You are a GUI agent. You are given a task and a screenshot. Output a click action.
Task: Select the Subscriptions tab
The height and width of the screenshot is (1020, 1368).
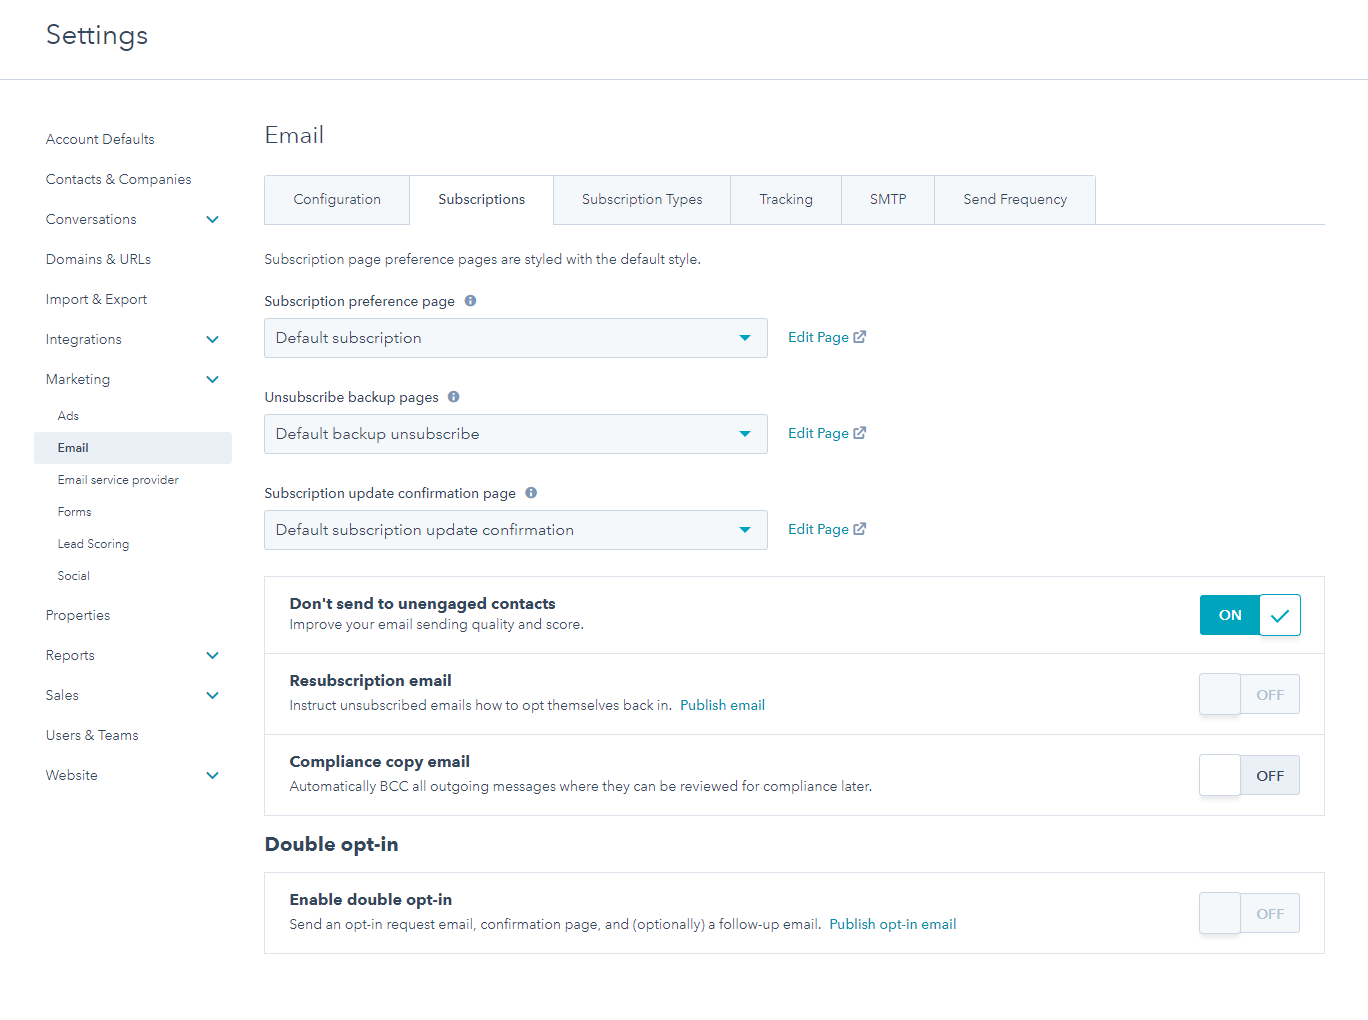click(x=482, y=200)
